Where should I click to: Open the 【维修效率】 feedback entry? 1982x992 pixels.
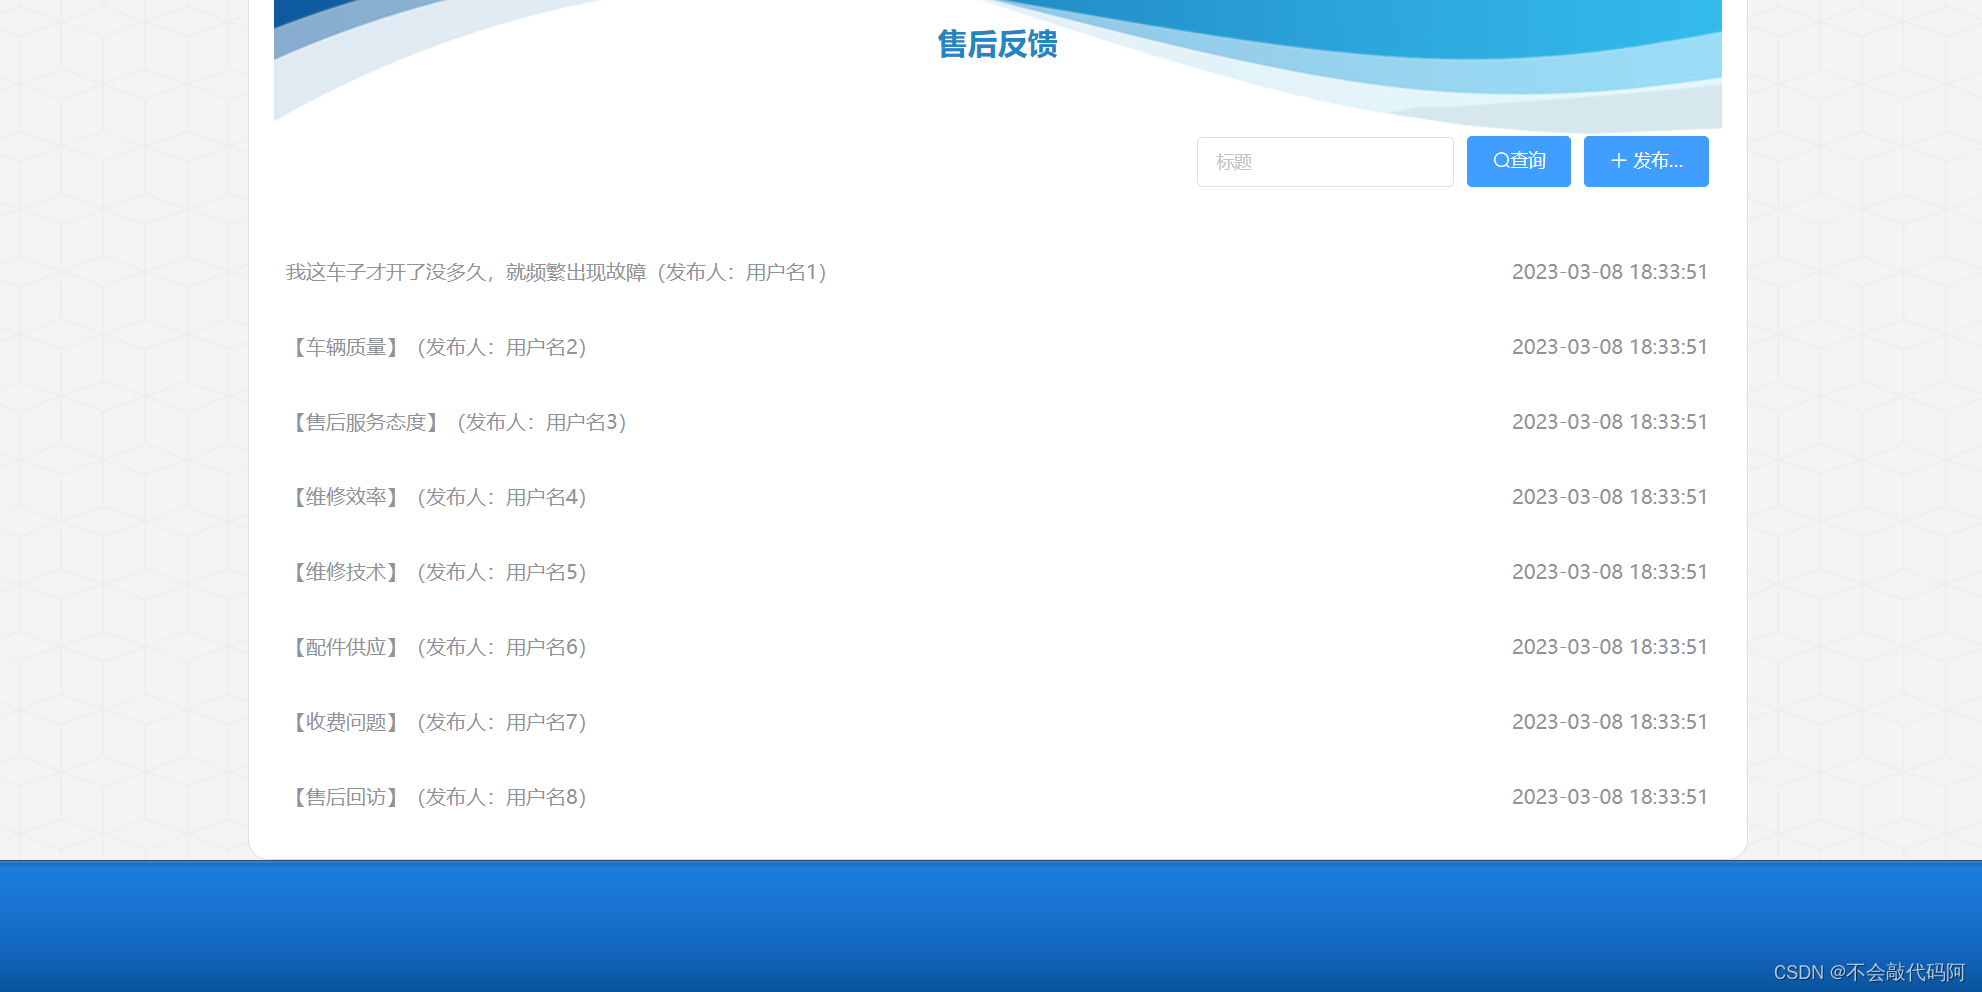[344, 497]
